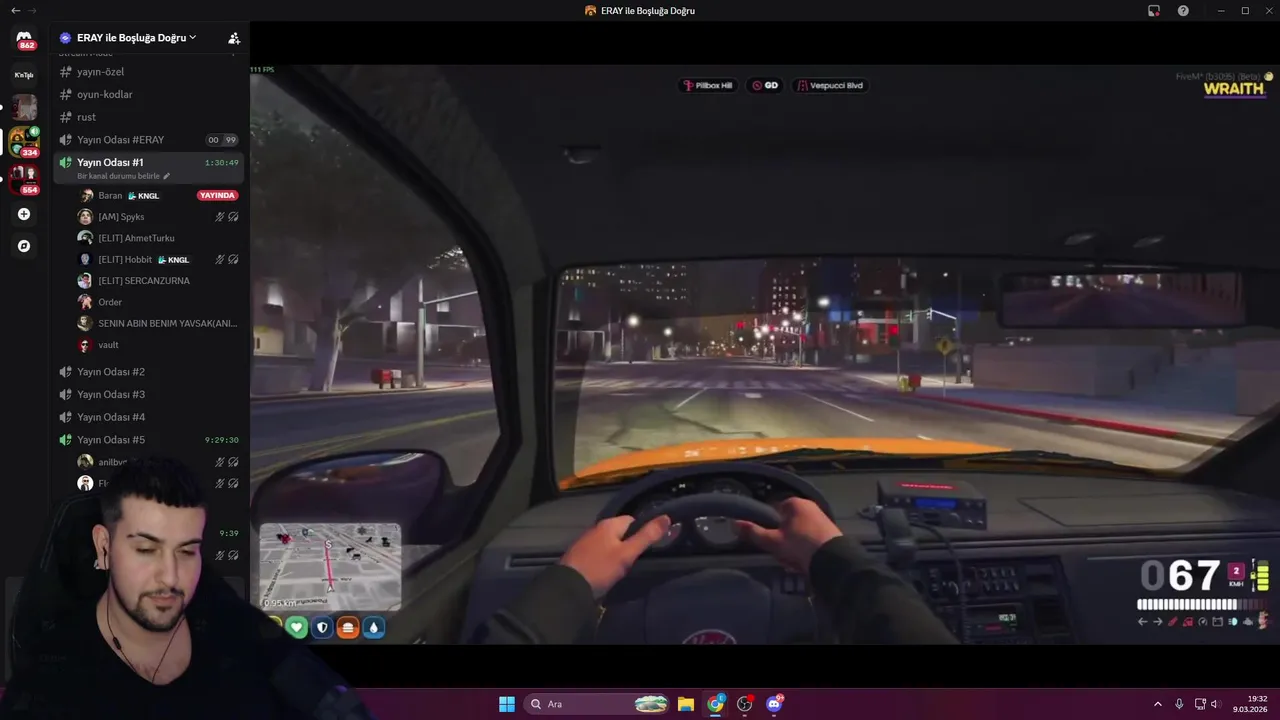Open Google Chrome from the taskbar
The width and height of the screenshot is (1280, 720).
point(716,704)
